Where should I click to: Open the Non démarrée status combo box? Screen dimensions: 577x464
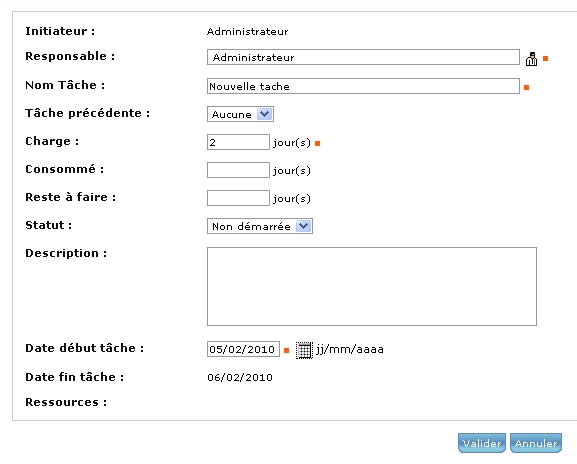click(260, 226)
